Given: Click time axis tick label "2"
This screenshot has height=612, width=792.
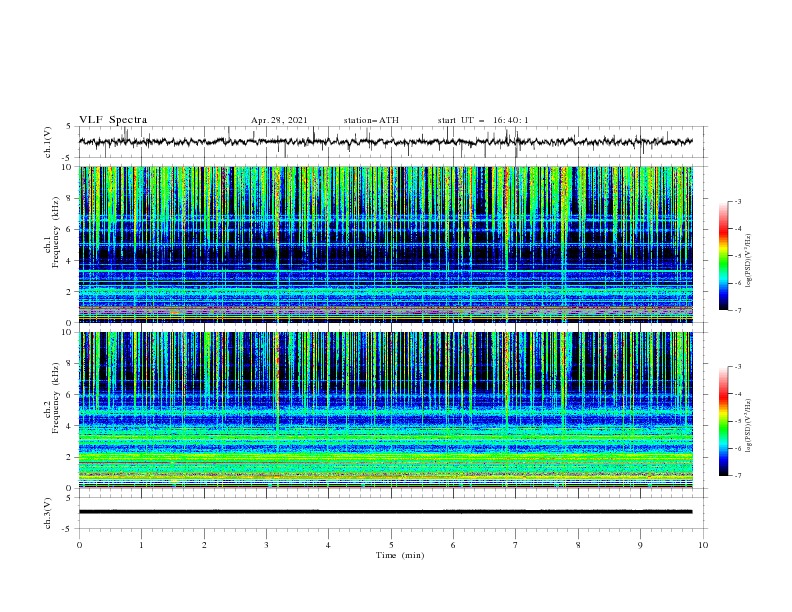Looking at the screenshot, I should click(x=204, y=545).
